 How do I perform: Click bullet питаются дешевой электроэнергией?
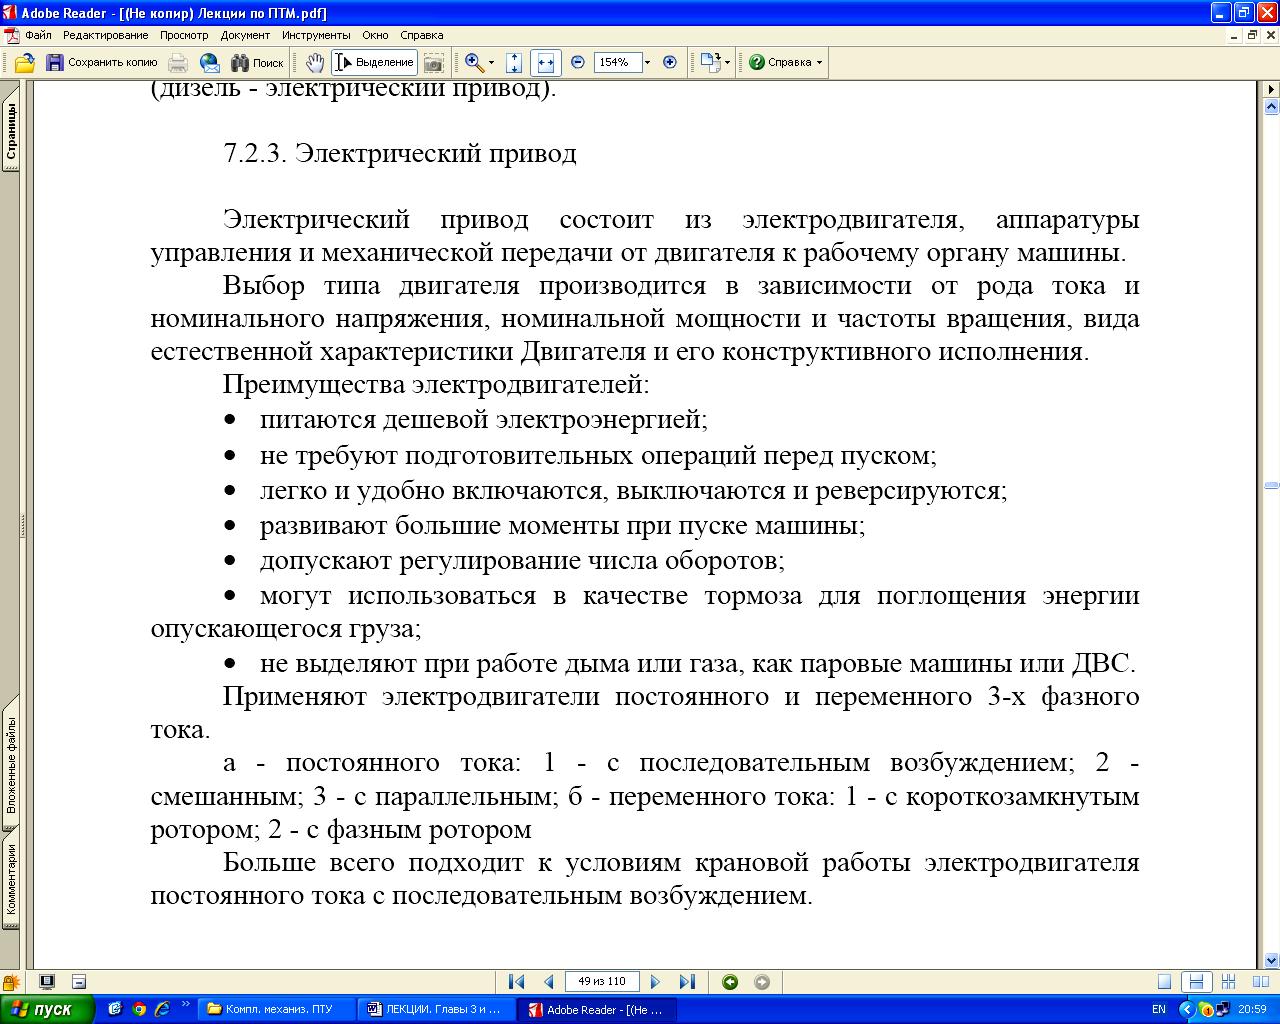(483, 420)
